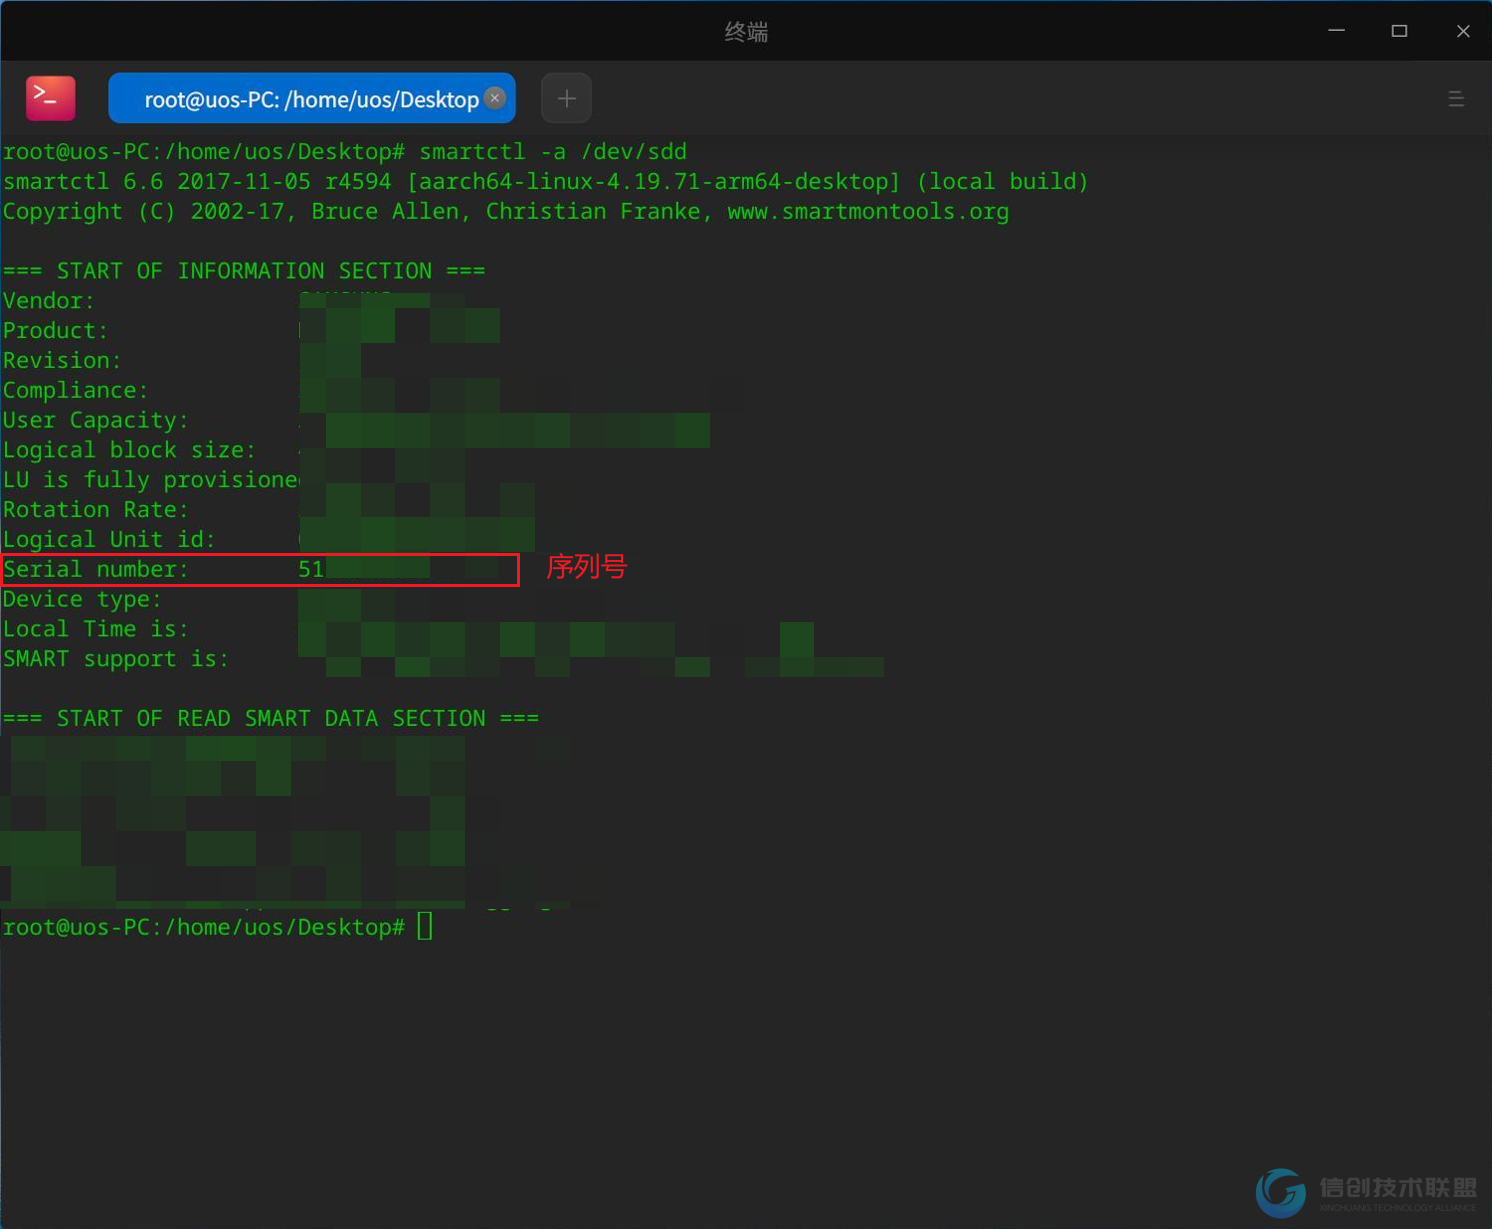Click the User Capacity: label

click(x=96, y=421)
